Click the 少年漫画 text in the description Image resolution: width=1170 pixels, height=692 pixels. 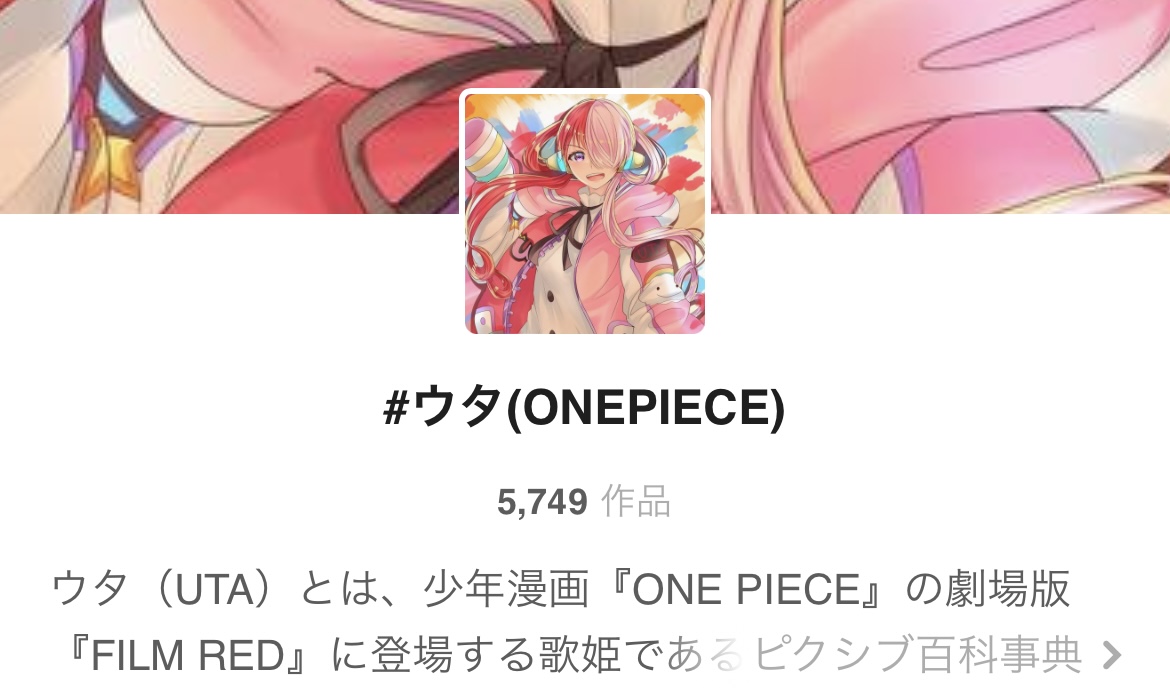tap(506, 589)
